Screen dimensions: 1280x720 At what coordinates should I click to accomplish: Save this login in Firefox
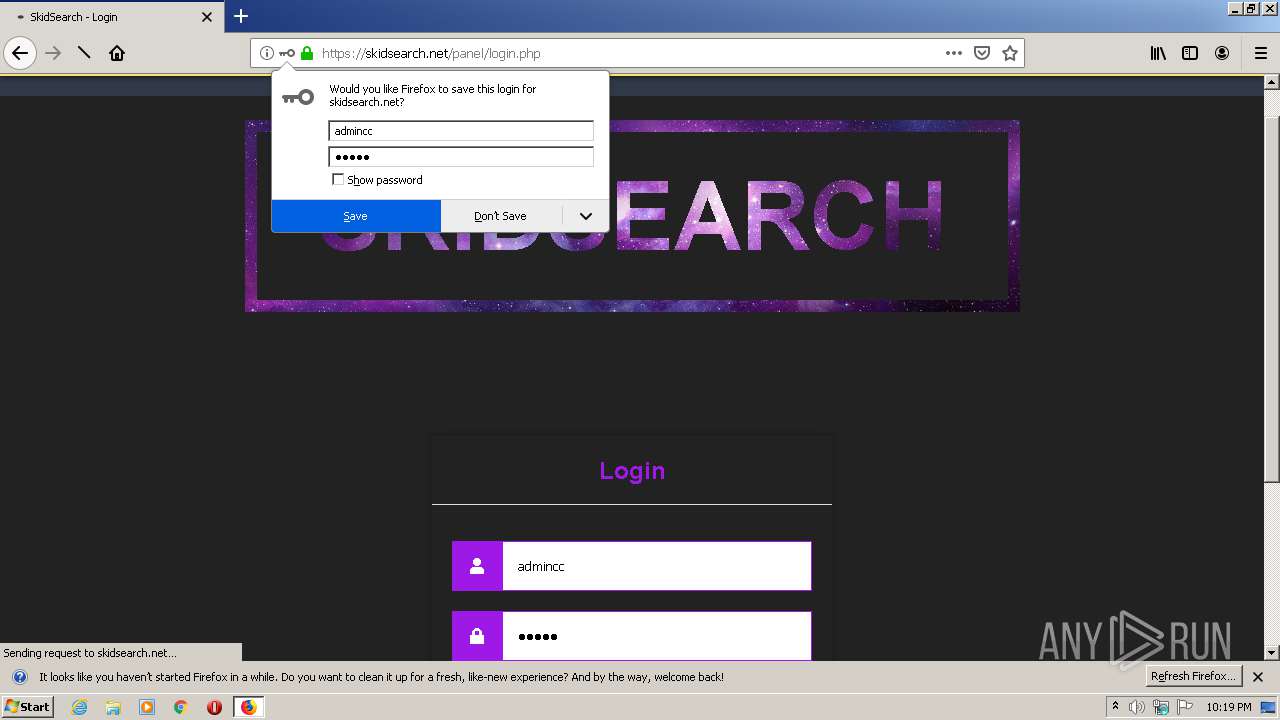(x=356, y=216)
